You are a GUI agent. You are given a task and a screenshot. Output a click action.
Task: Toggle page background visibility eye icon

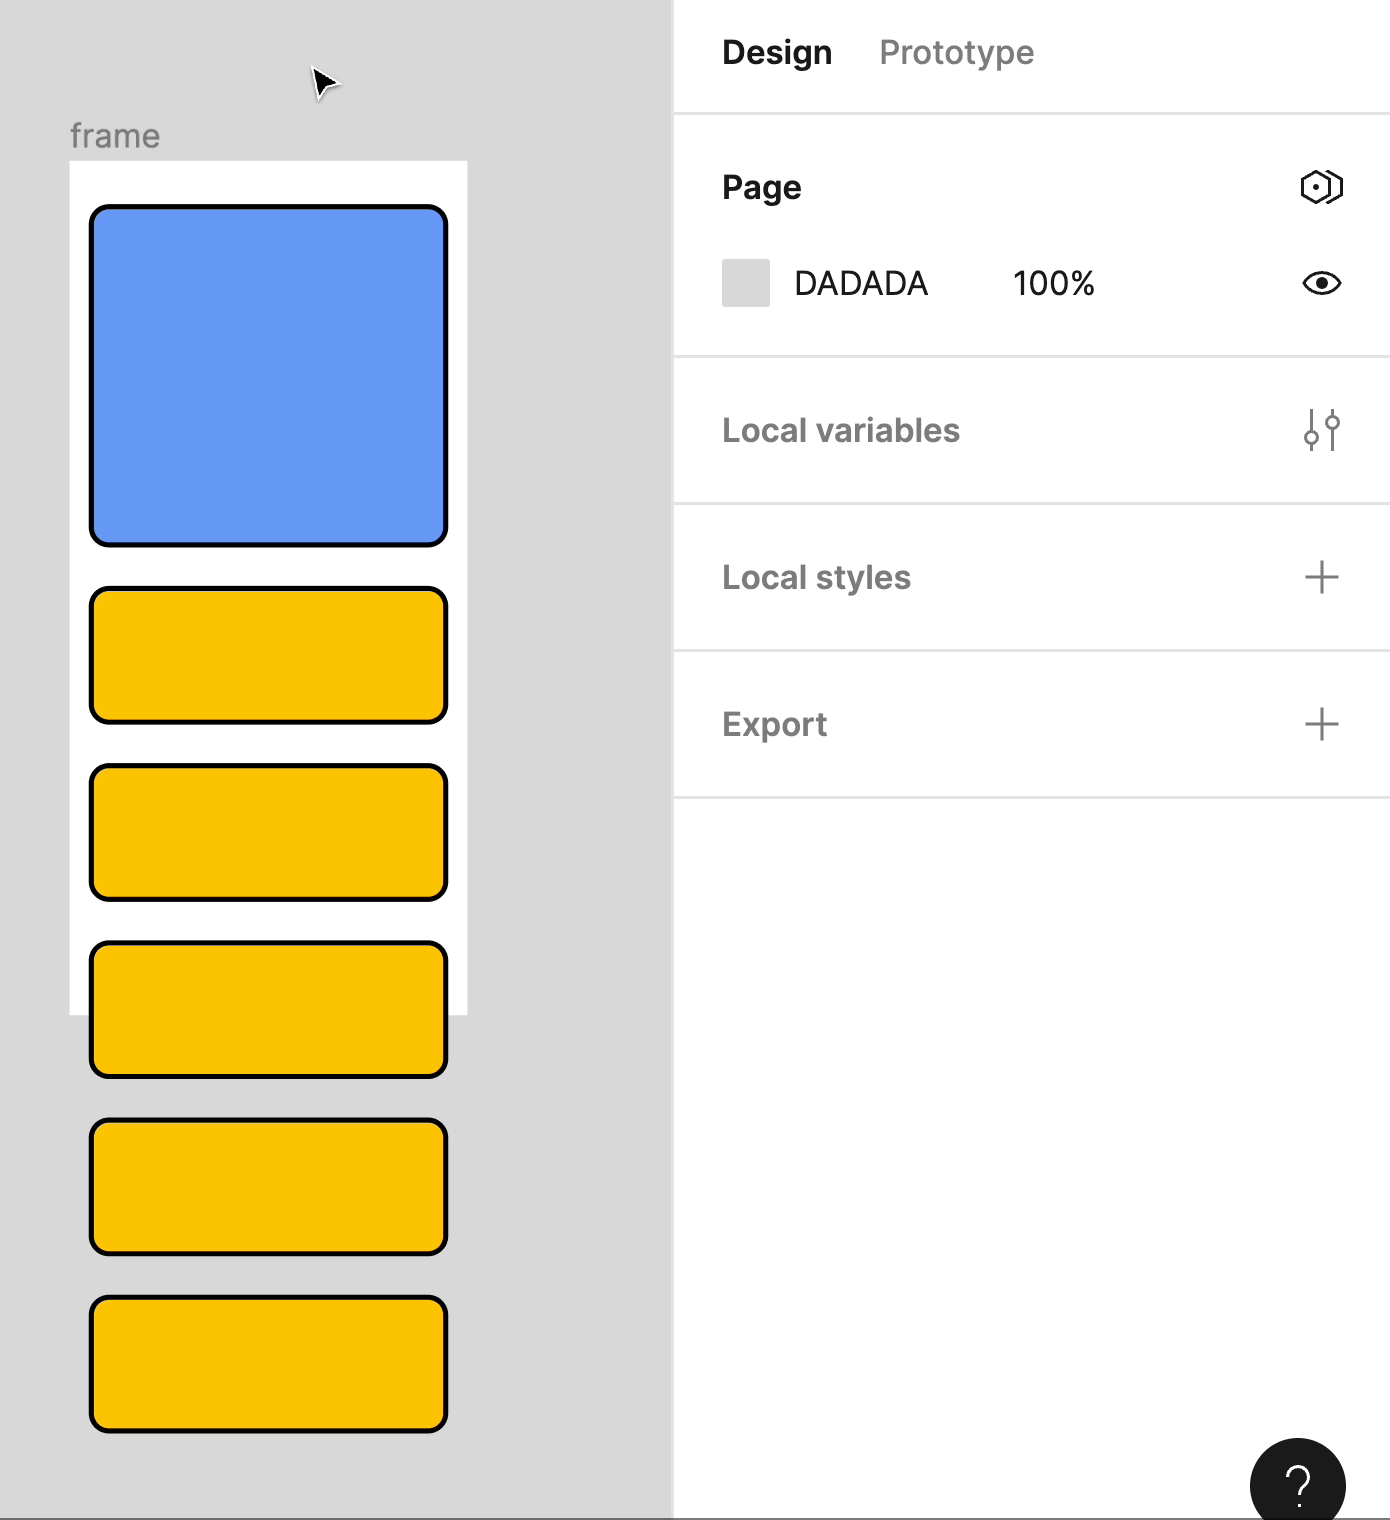1321,283
